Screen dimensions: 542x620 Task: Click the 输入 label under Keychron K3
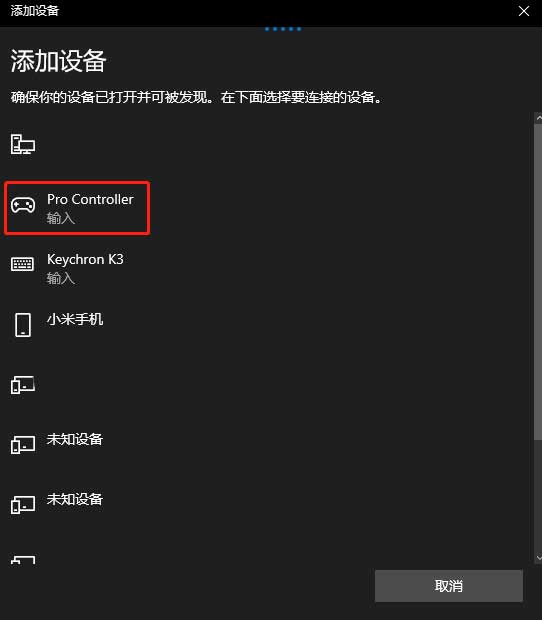point(60,278)
